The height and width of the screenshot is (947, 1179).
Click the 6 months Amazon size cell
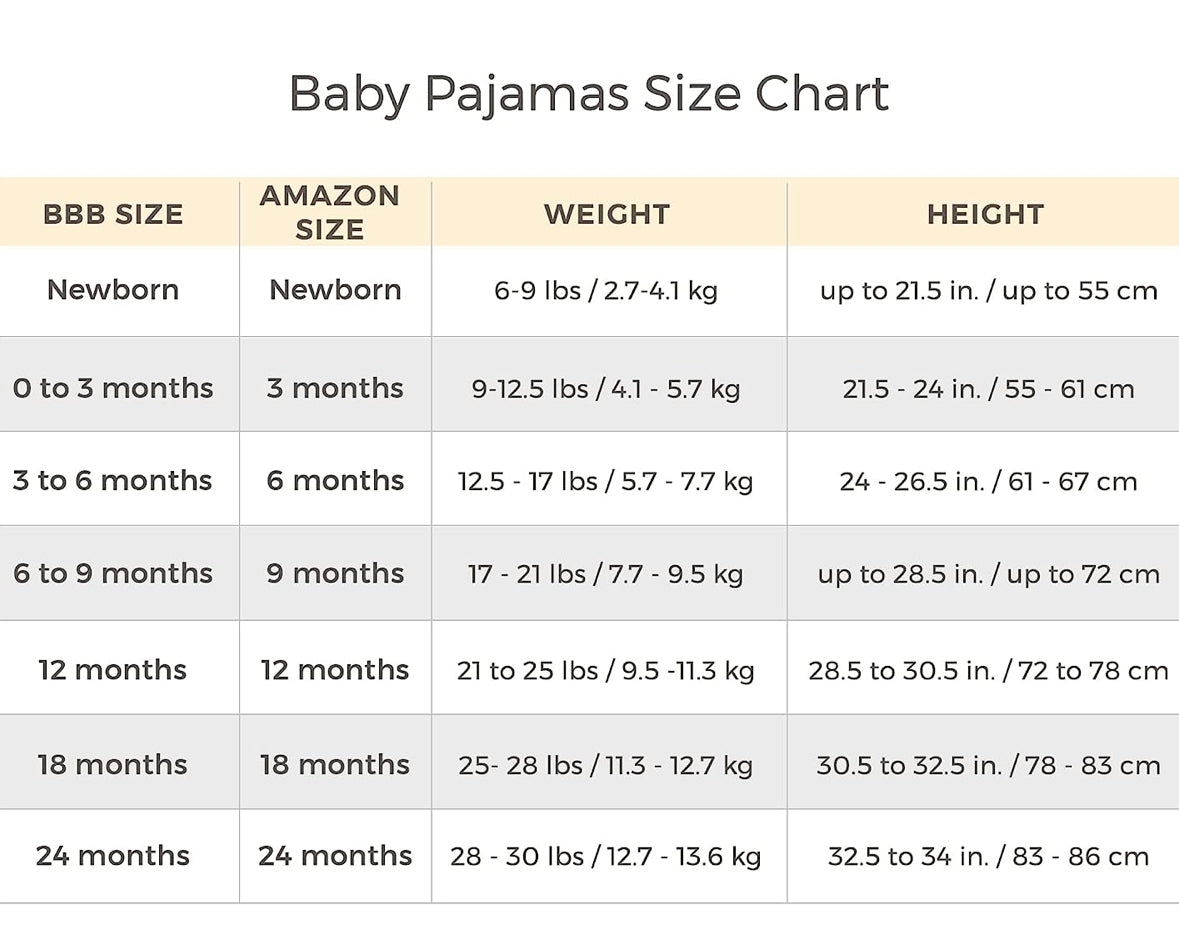coord(335,481)
